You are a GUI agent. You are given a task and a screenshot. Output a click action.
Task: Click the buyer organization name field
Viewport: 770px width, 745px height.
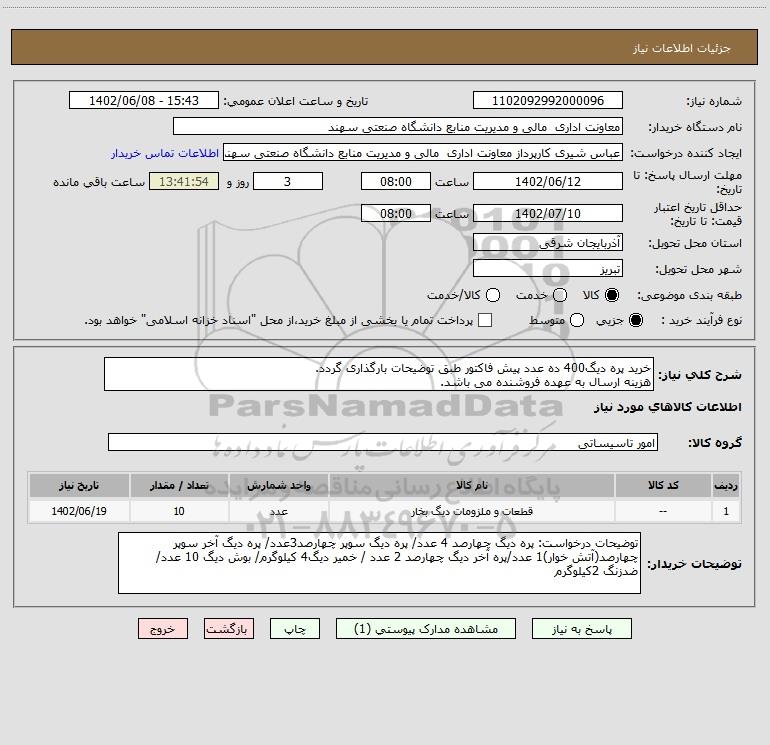(x=398, y=126)
